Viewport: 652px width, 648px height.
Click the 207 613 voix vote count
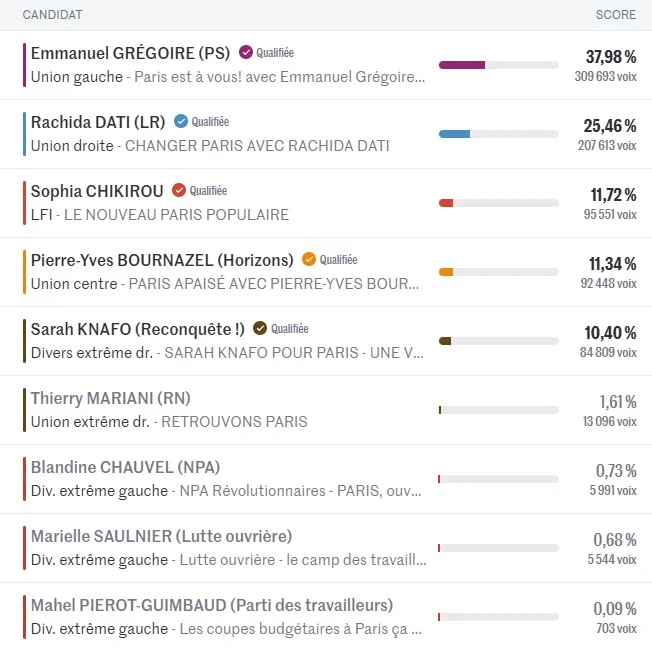[606, 145]
